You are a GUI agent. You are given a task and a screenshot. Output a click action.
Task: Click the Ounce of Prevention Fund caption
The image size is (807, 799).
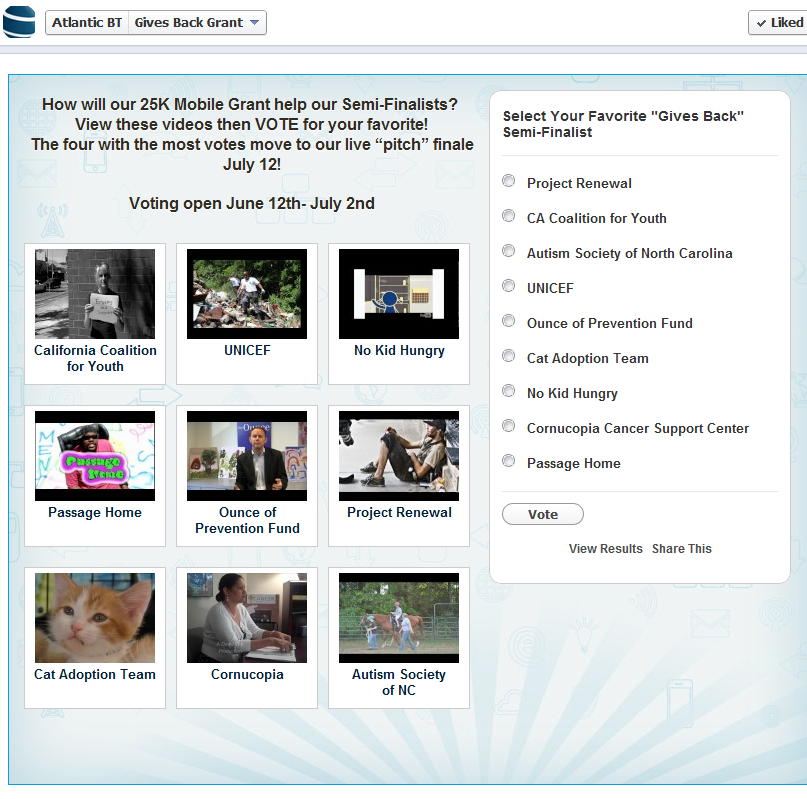coord(247,520)
